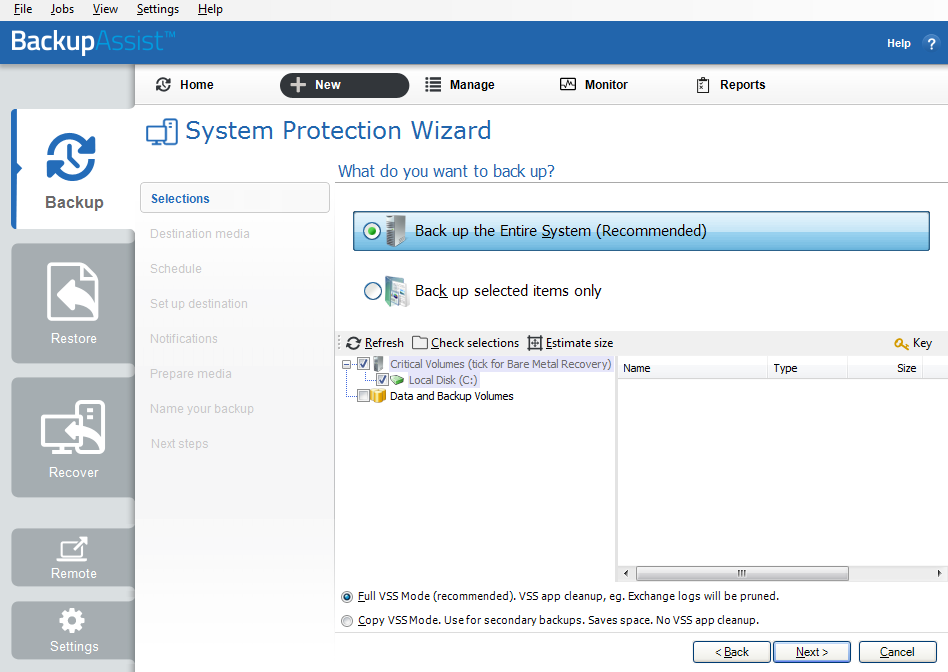Sort by the Name column header
Image resolution: width=948 pixels, height=672 pixels.
point(692,368)
